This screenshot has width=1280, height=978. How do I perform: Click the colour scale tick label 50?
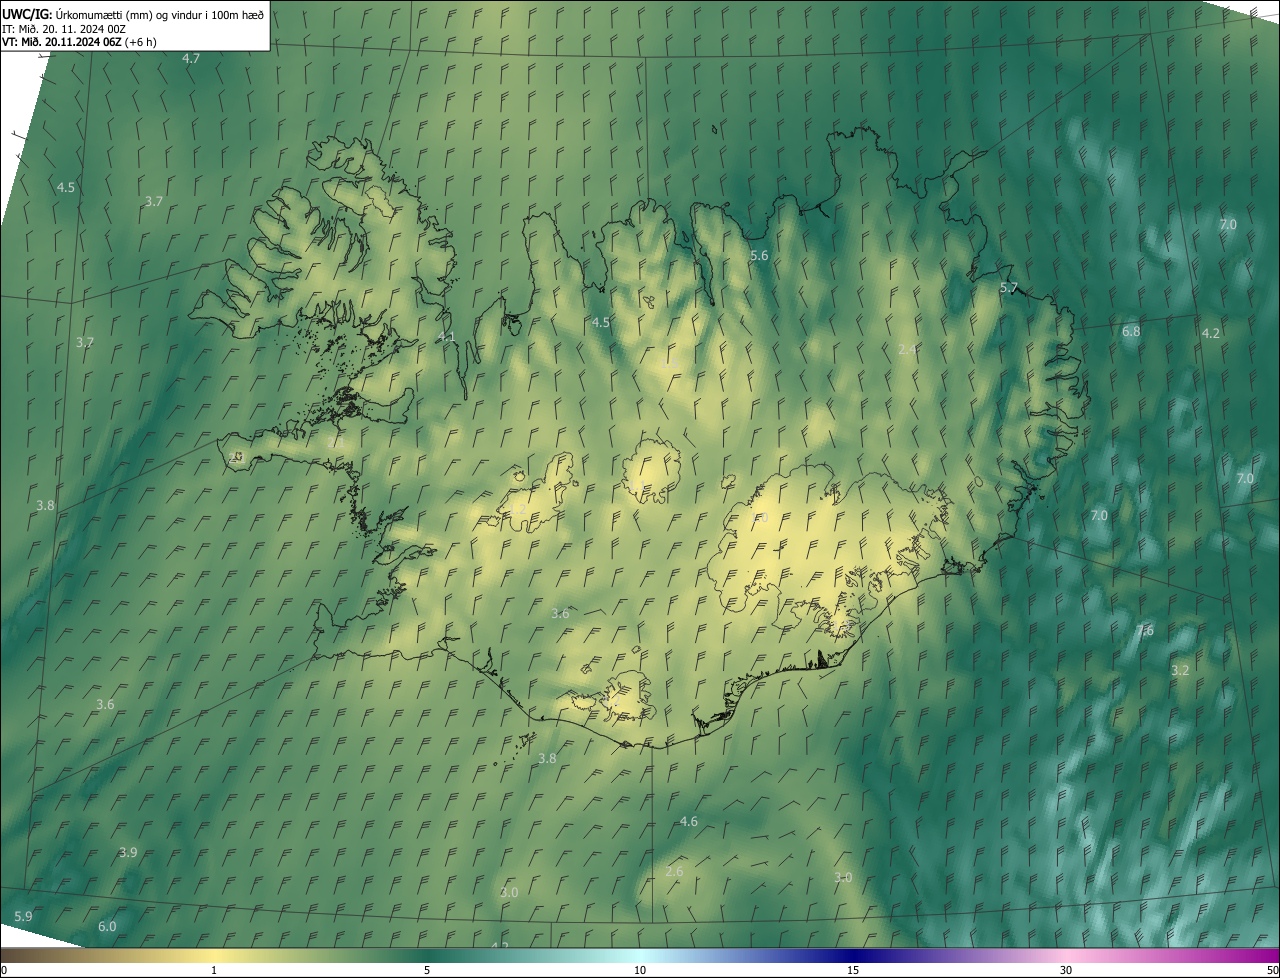point(1272,971)
